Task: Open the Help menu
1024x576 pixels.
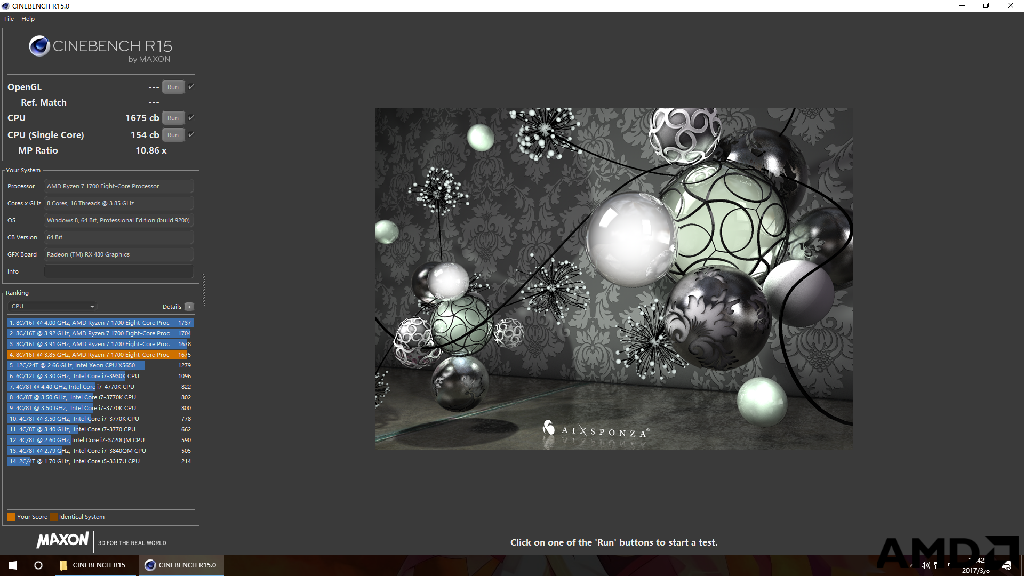Action: [27, 19]
